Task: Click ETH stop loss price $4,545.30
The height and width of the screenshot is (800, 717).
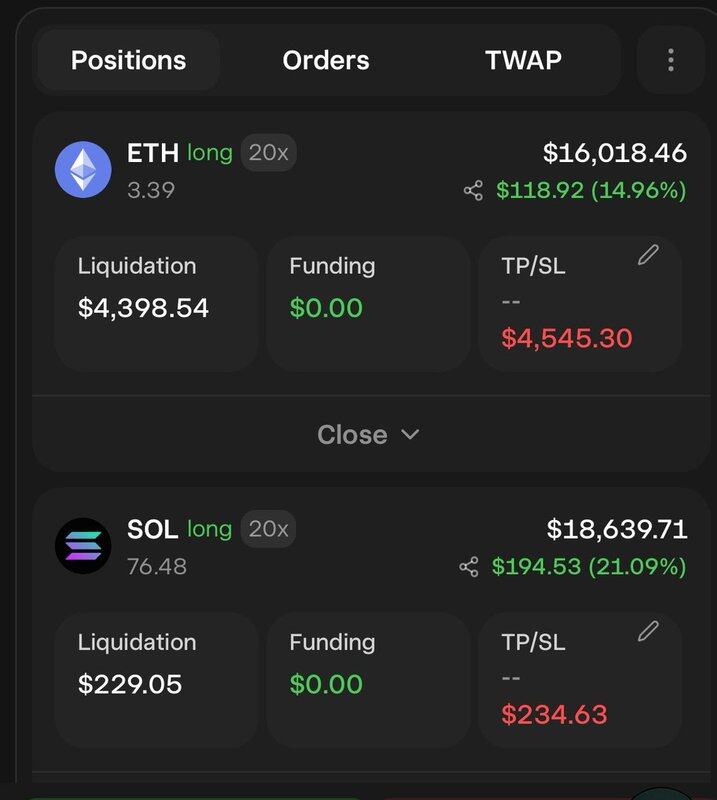Action: pyautogui.click(x=566, y=338)
